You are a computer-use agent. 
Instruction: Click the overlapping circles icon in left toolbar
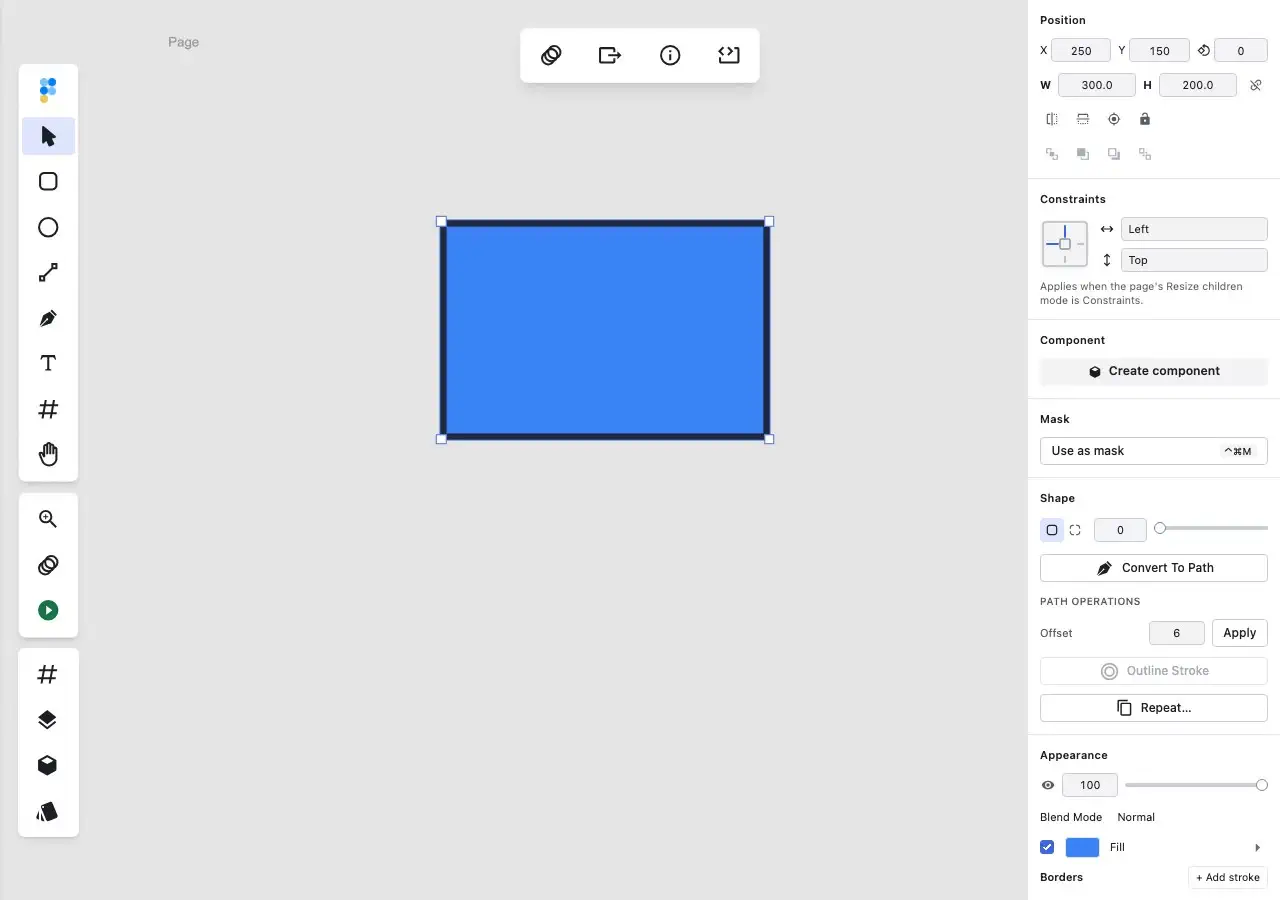[48, 565]
